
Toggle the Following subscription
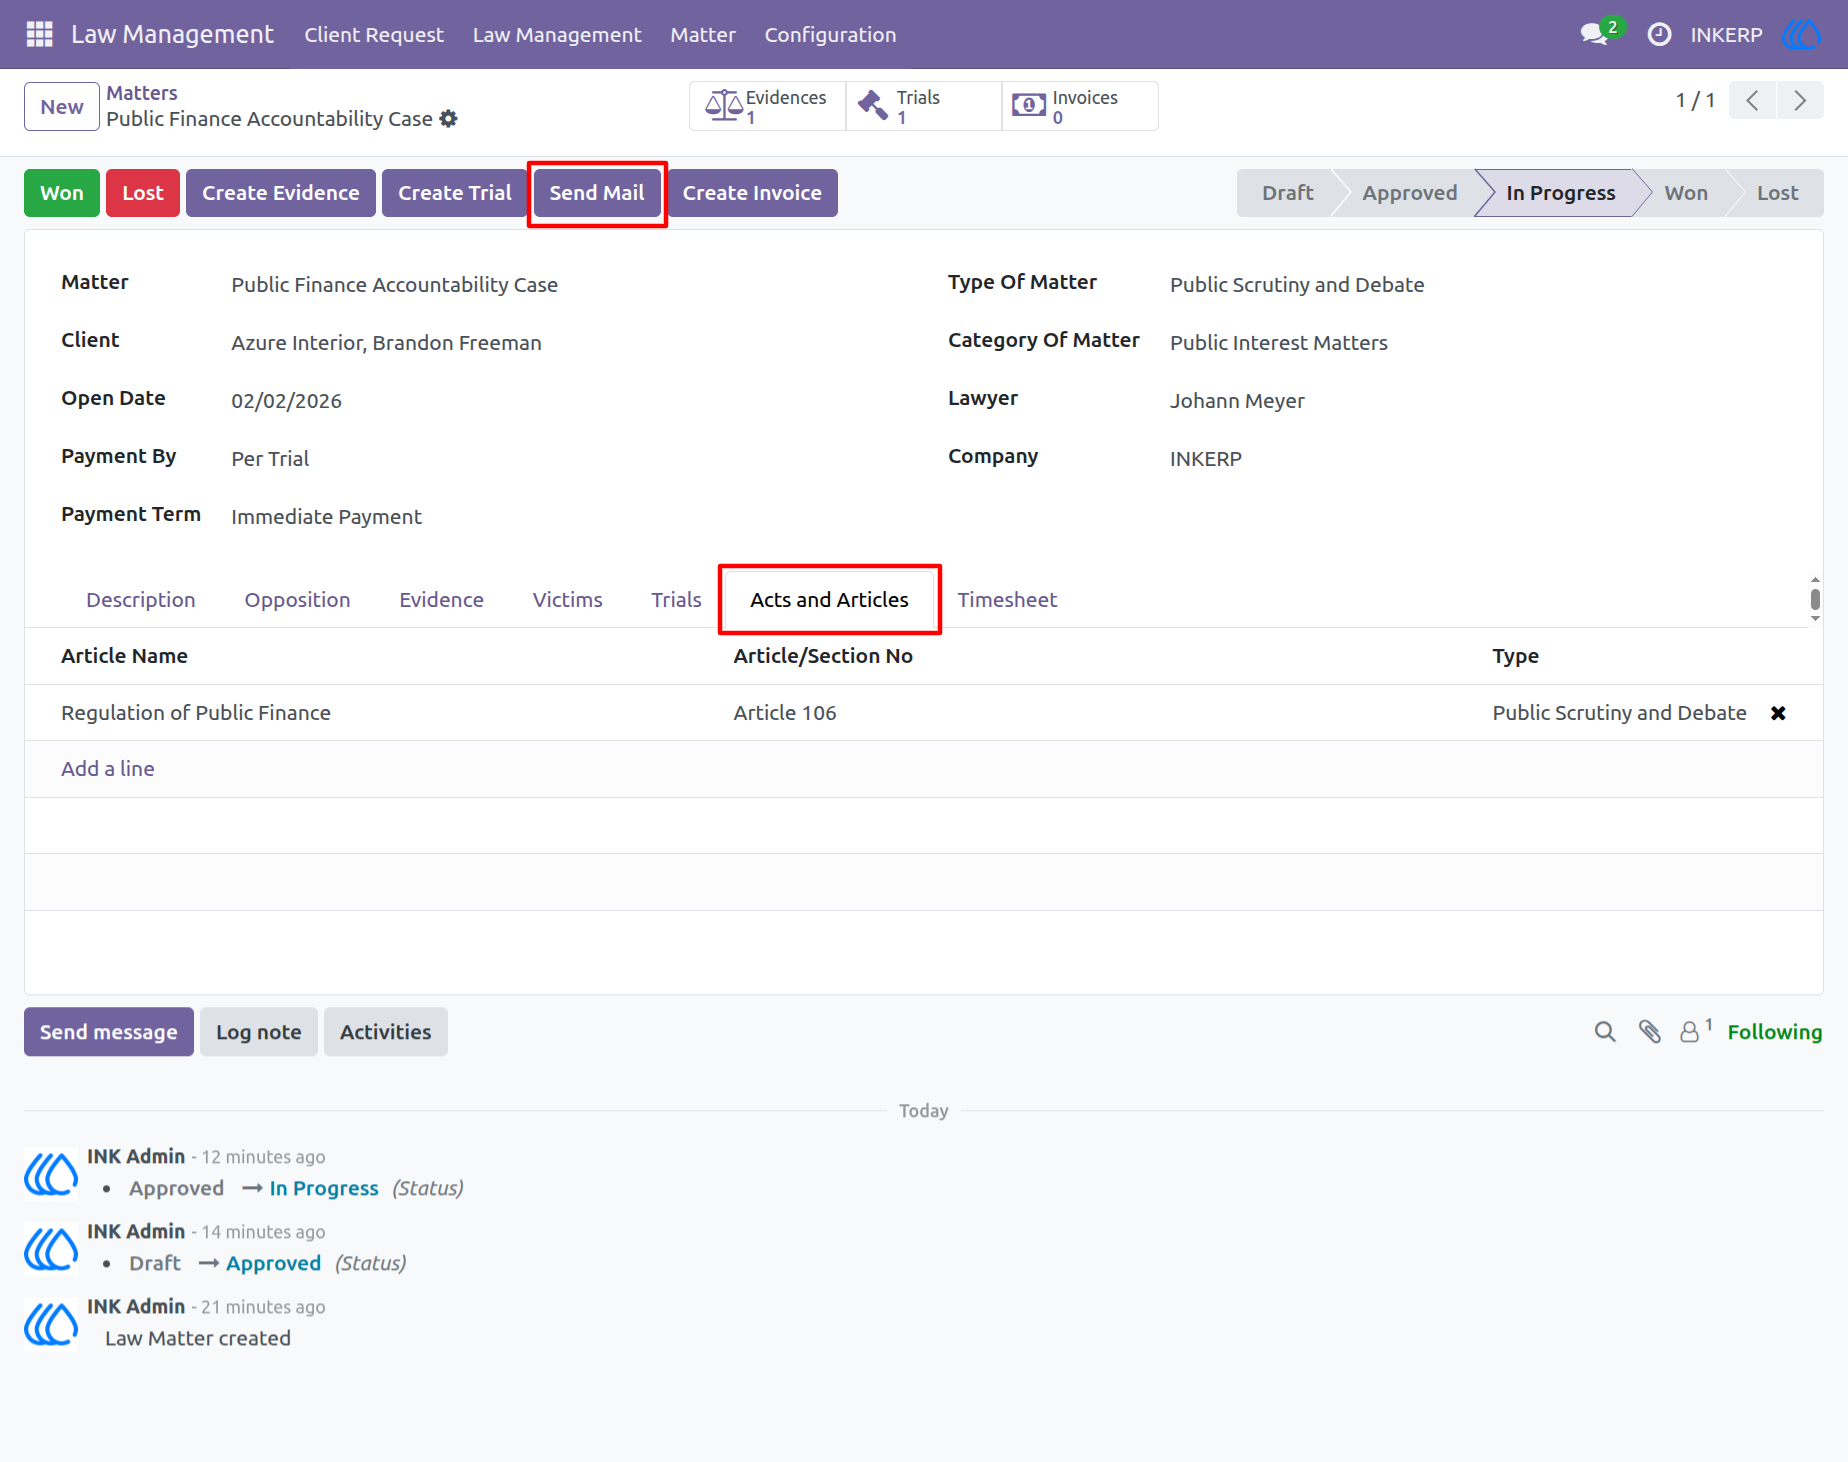[1774, 1032]
